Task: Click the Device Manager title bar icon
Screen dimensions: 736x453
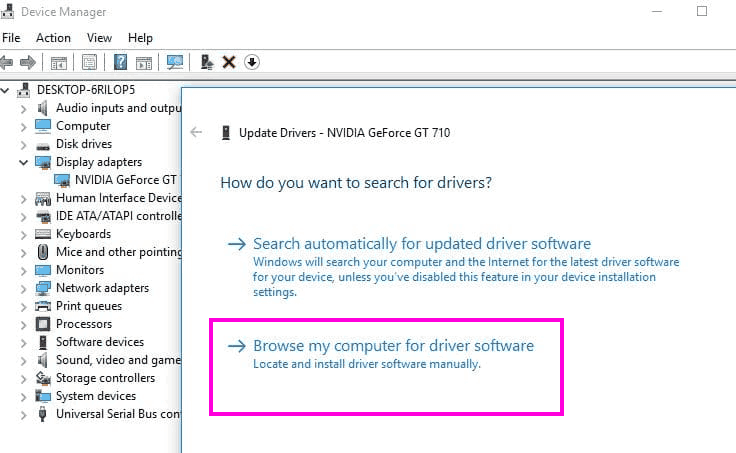Action: (x=7, y=11)
